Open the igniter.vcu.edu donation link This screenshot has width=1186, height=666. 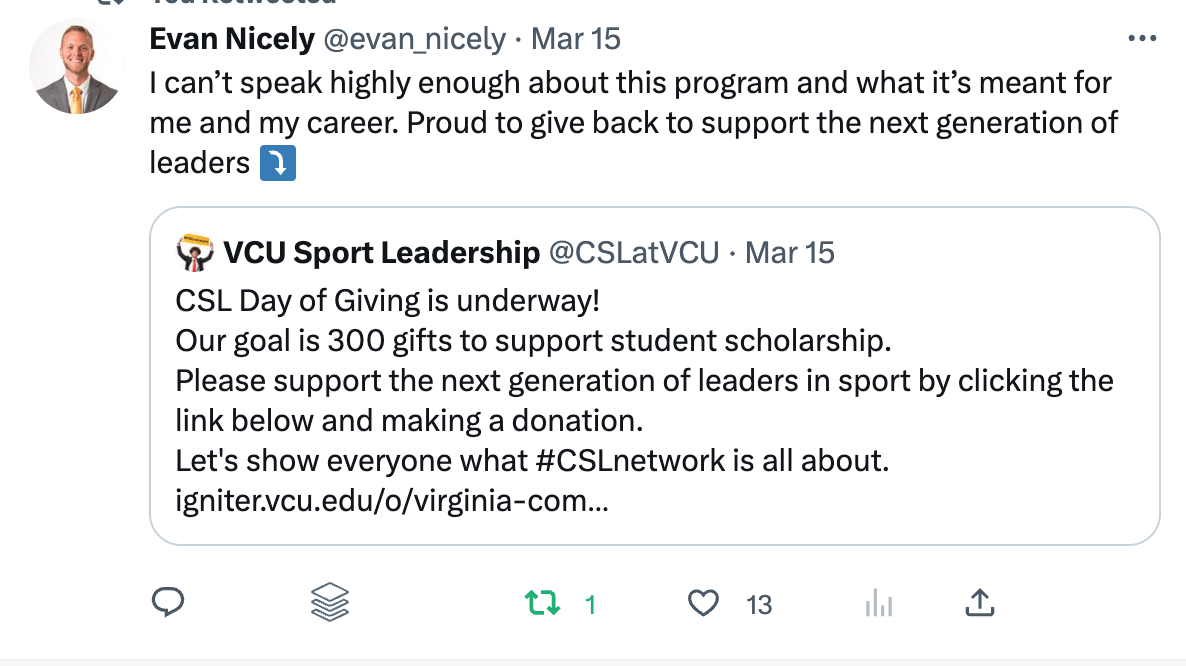pyautogui.click(x=391, y=501)
